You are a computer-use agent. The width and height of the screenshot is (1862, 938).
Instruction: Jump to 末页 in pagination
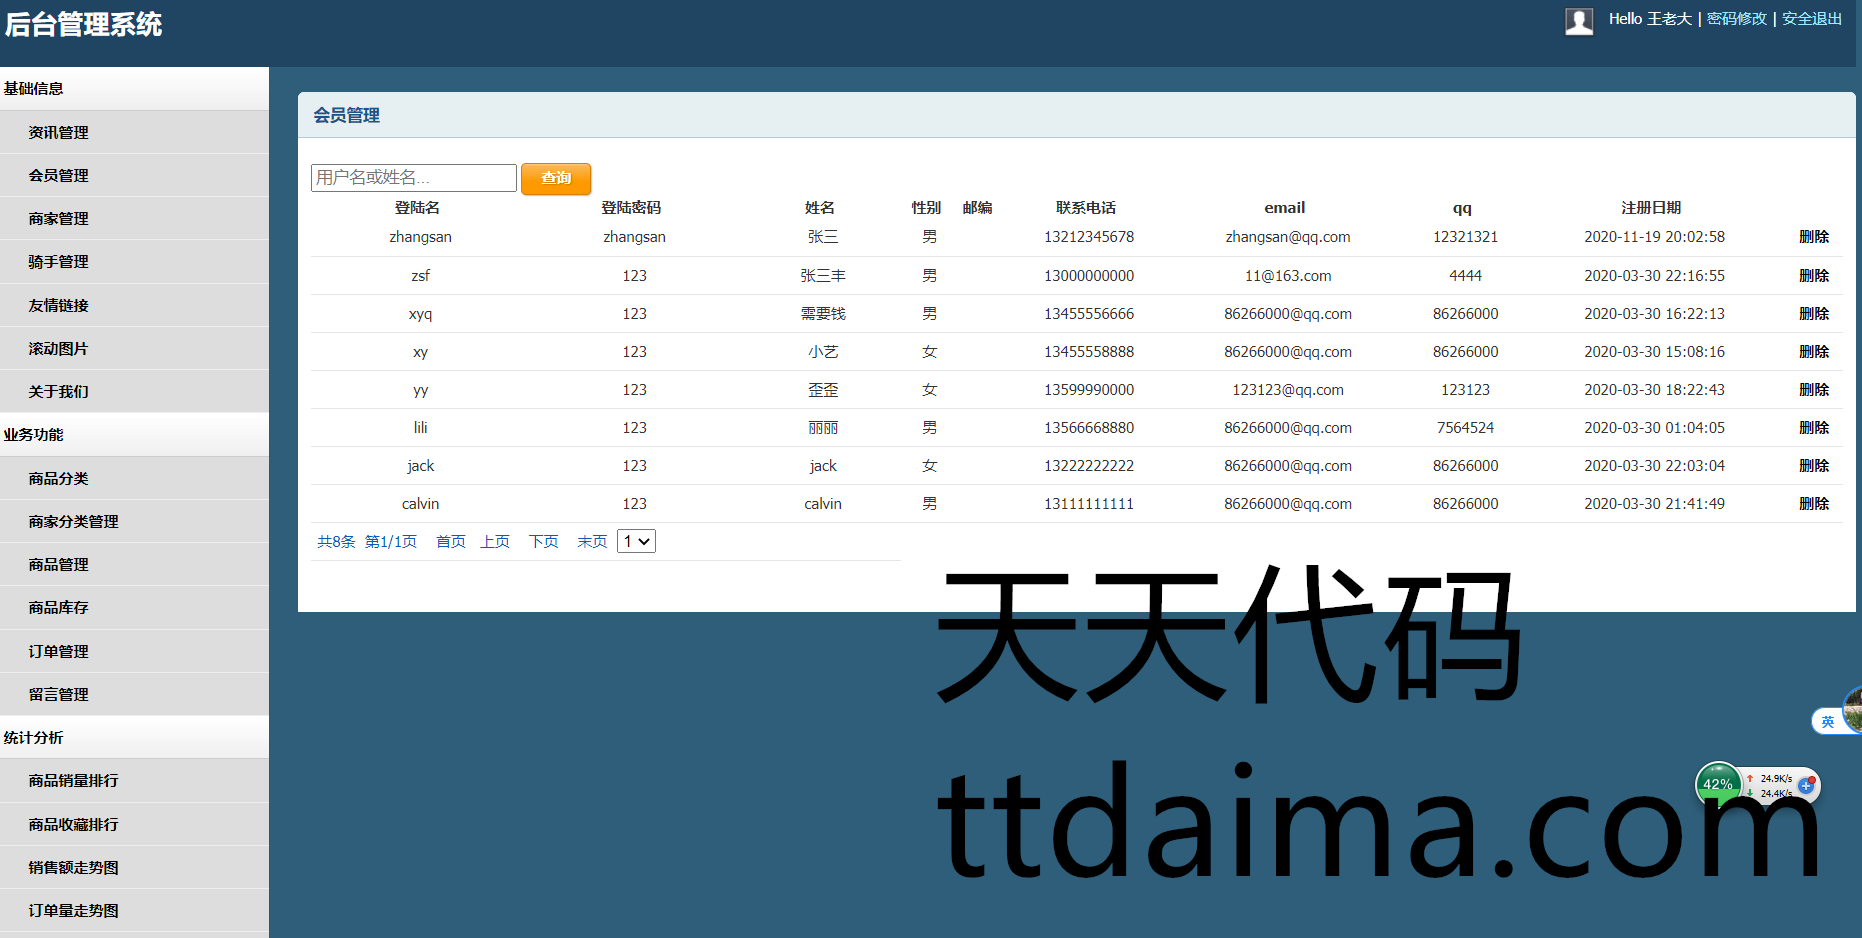(592, 542)
